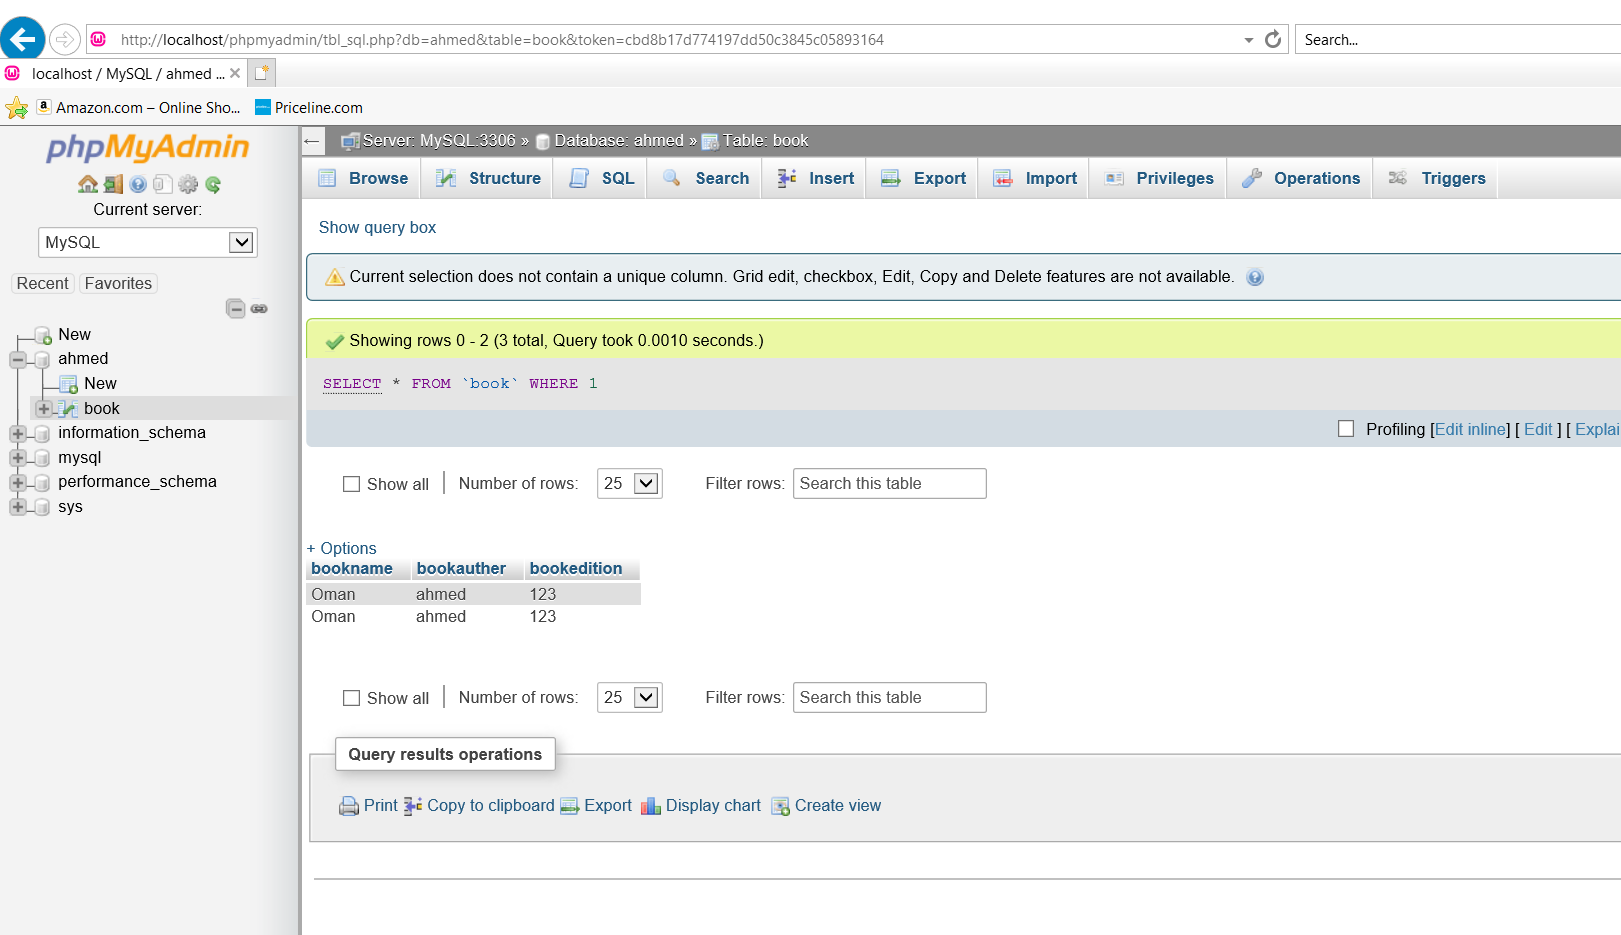Click the log out door icon
The width and height of the screenshot is (1621, 935).
pyautogui.click(x=113, y=184)
